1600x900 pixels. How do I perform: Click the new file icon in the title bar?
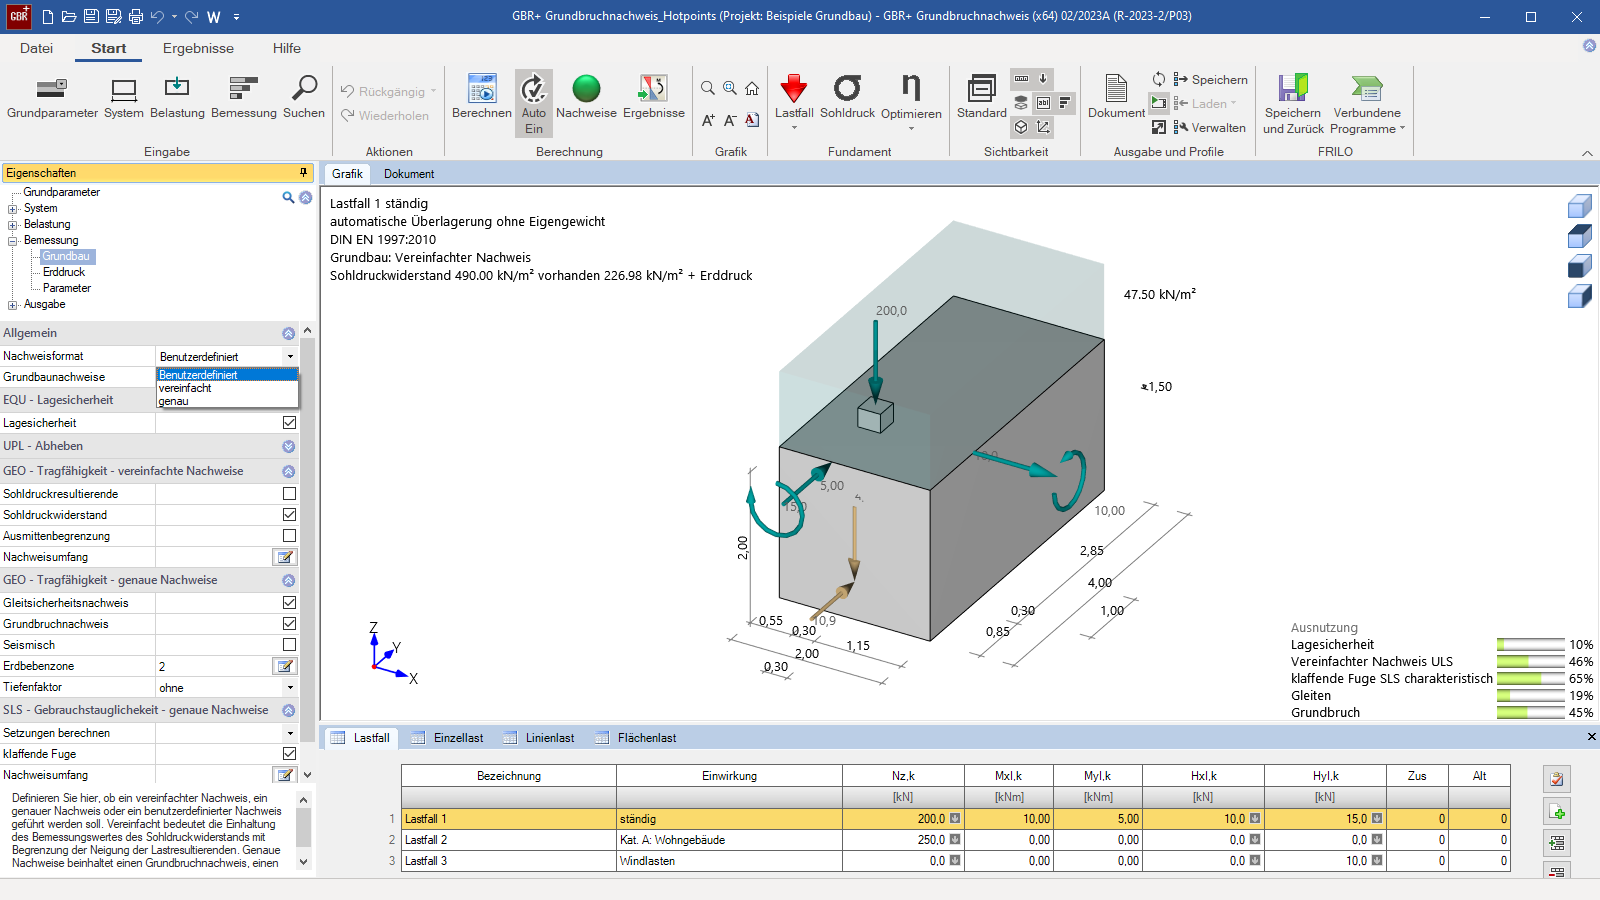(48, 16)
